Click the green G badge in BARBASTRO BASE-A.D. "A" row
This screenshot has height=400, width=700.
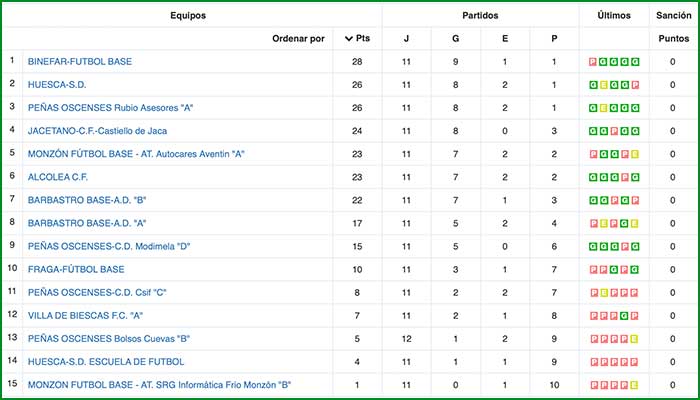tap(624, 224)
